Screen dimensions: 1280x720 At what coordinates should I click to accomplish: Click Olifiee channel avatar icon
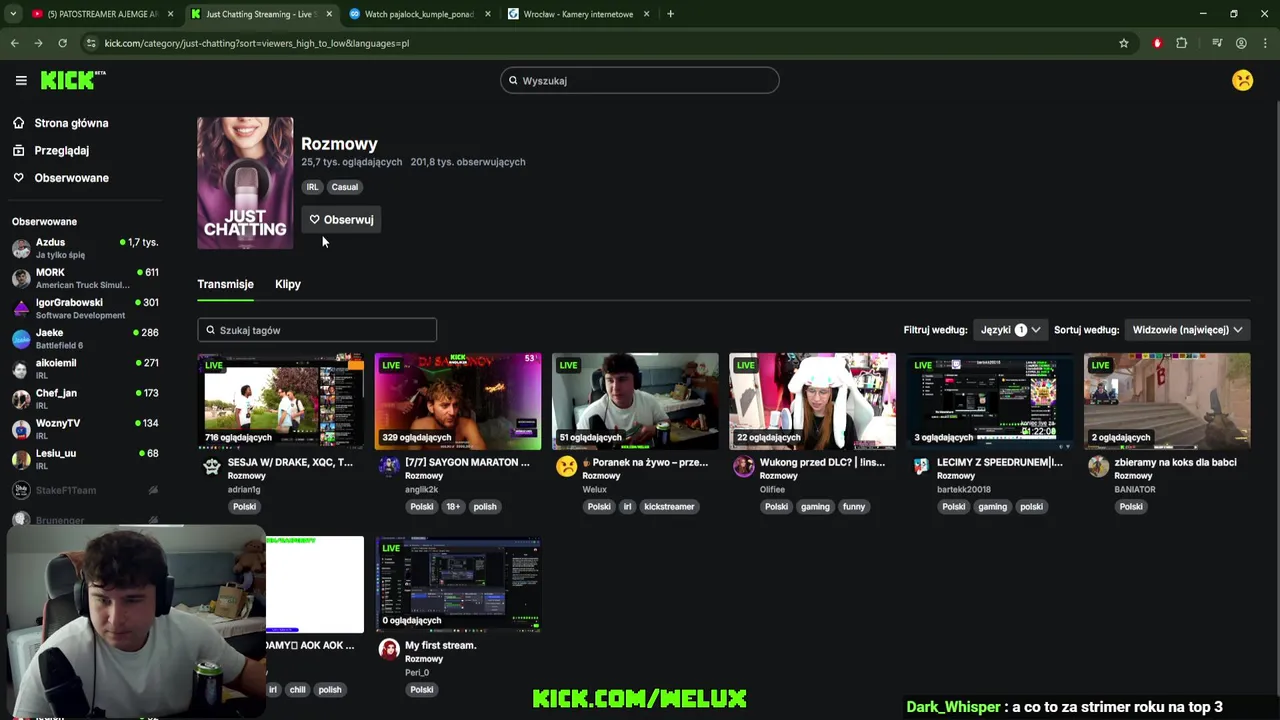tap(743, 467)
